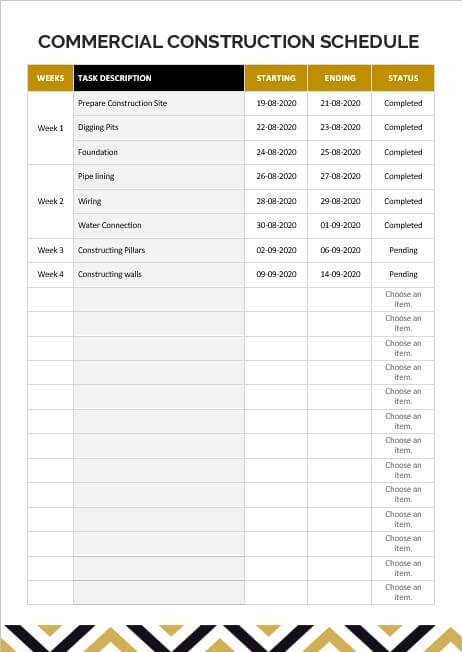Click Water Connection ending date 01-09-2020

[x=340, y=225]
